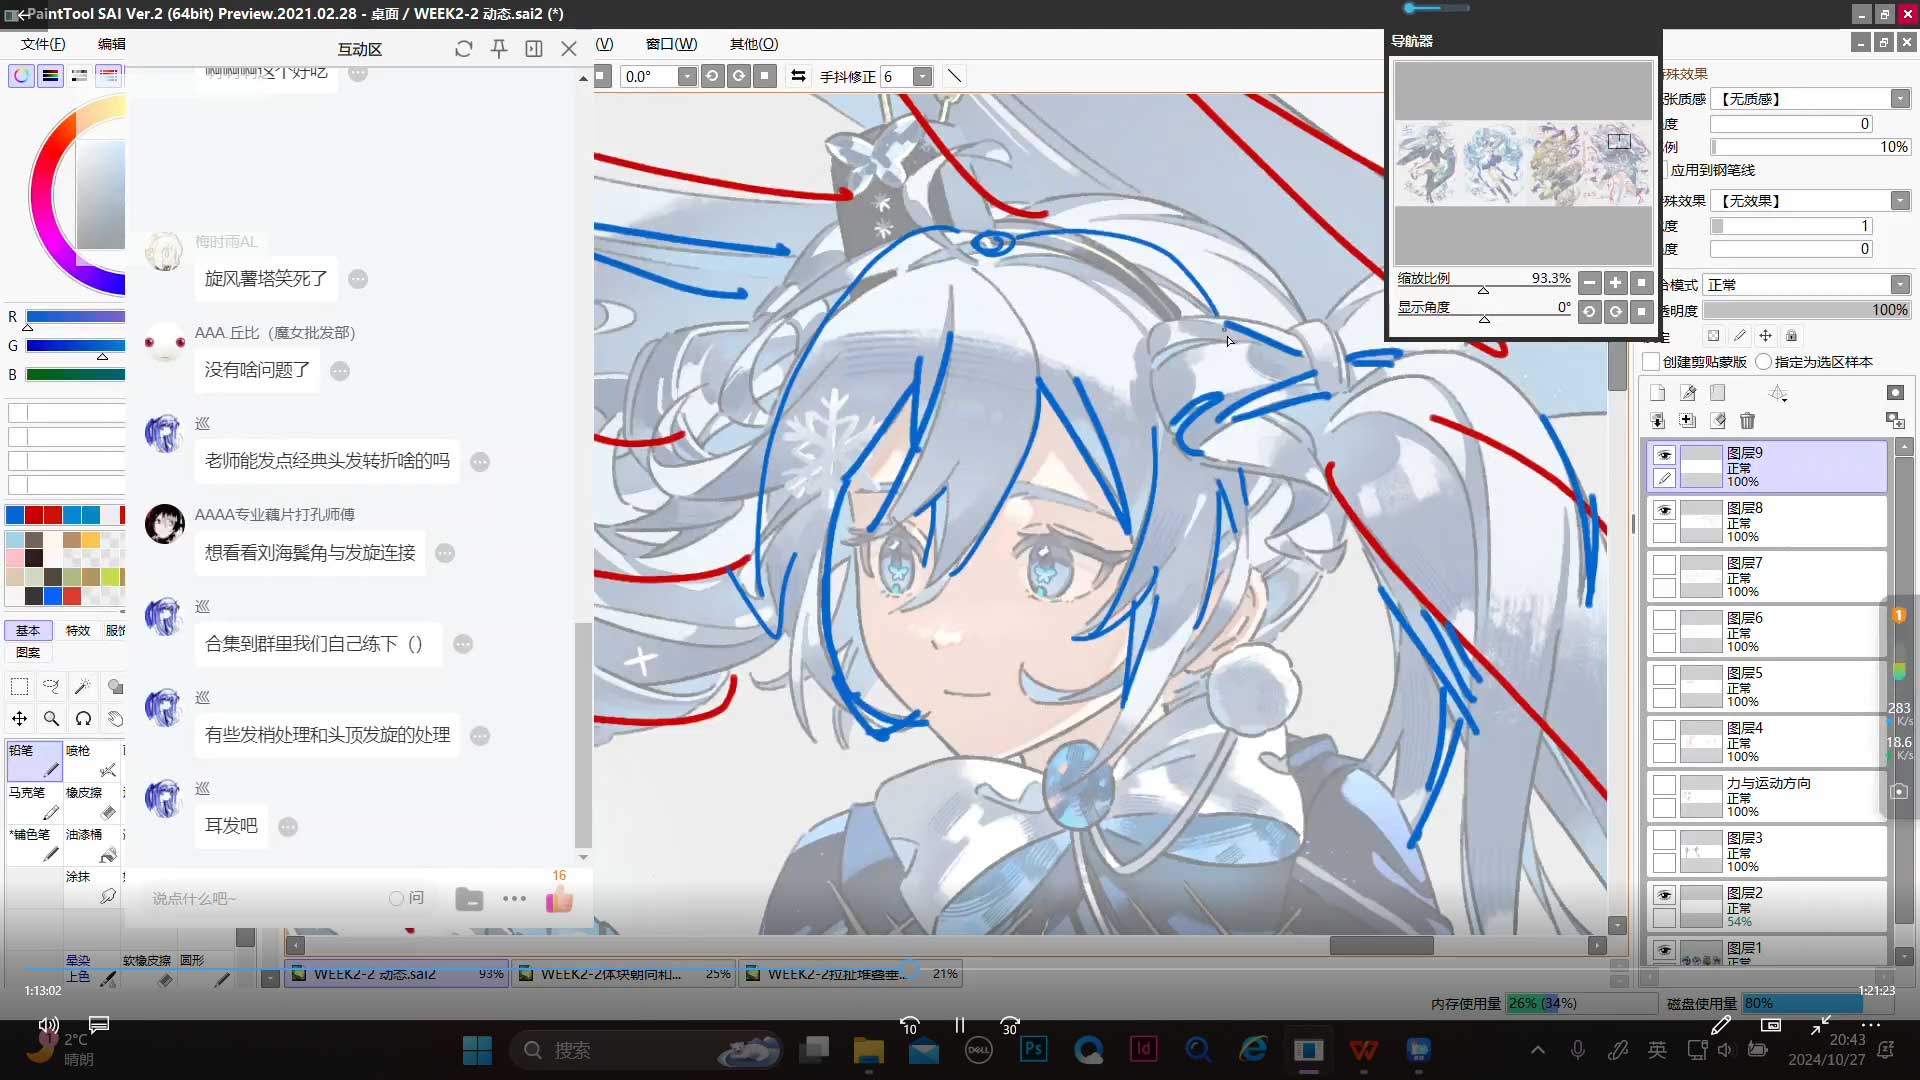Select the lasso selection tool
Screen dimensions: 1920x1080
(51, 687)
